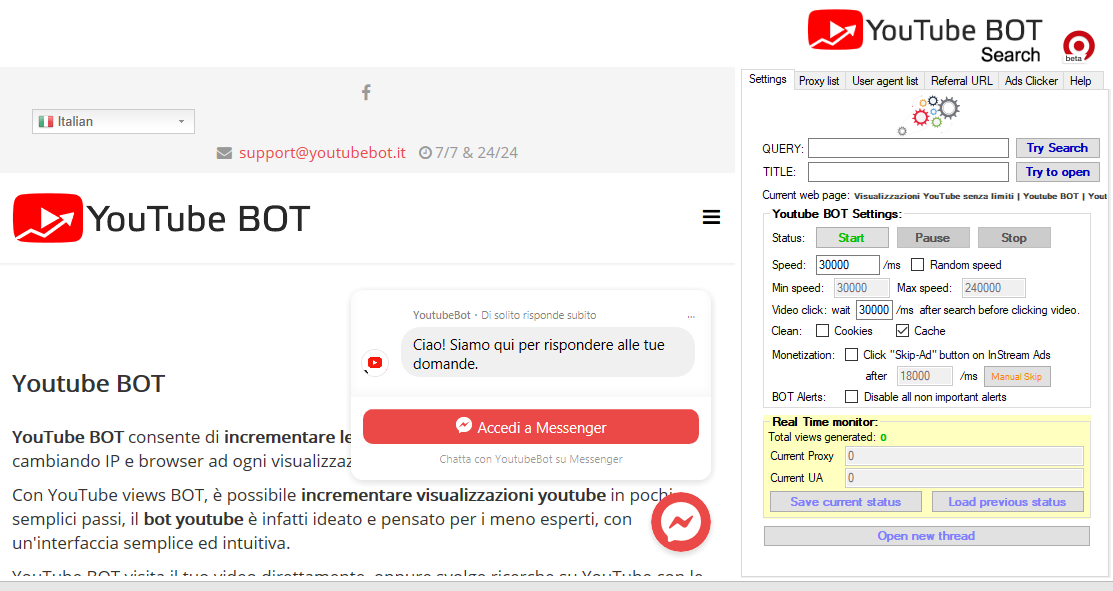Open the Ads Clicker tab

[x=1031, y=81]
